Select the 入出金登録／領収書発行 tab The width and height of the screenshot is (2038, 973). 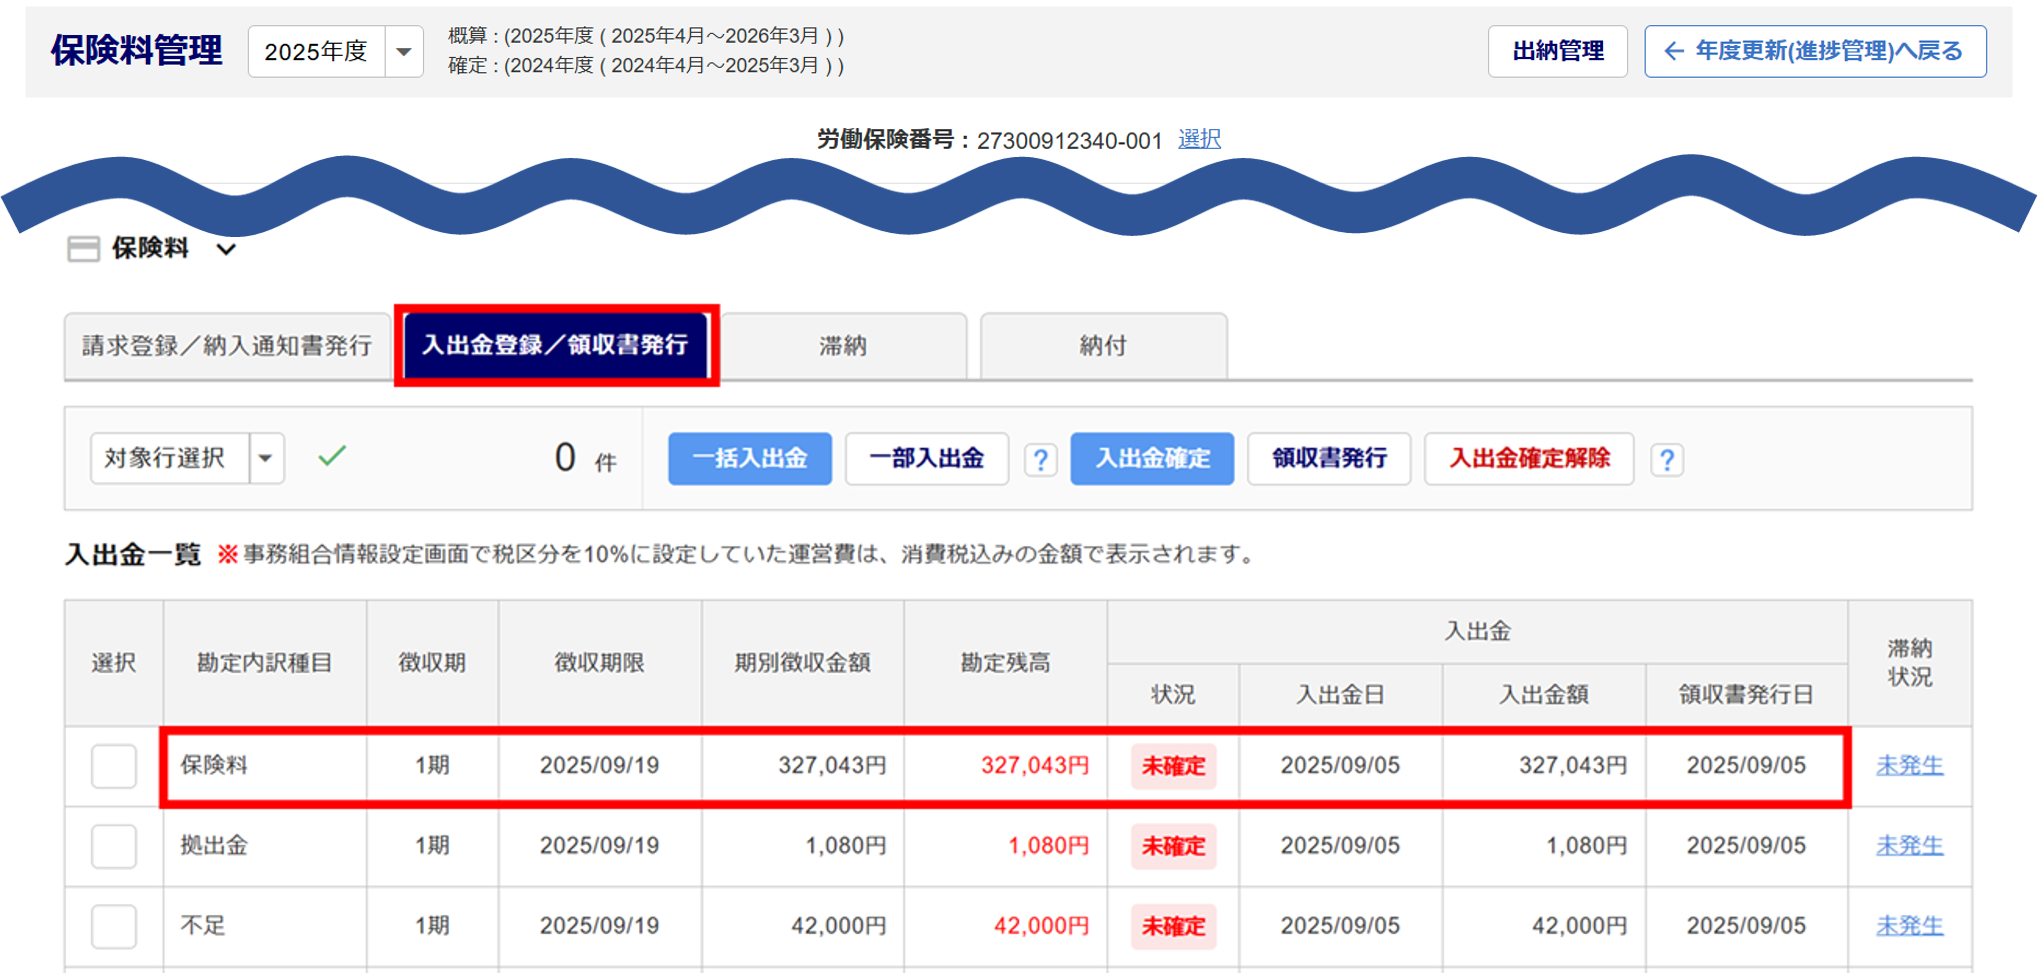[x=555, y=346]
